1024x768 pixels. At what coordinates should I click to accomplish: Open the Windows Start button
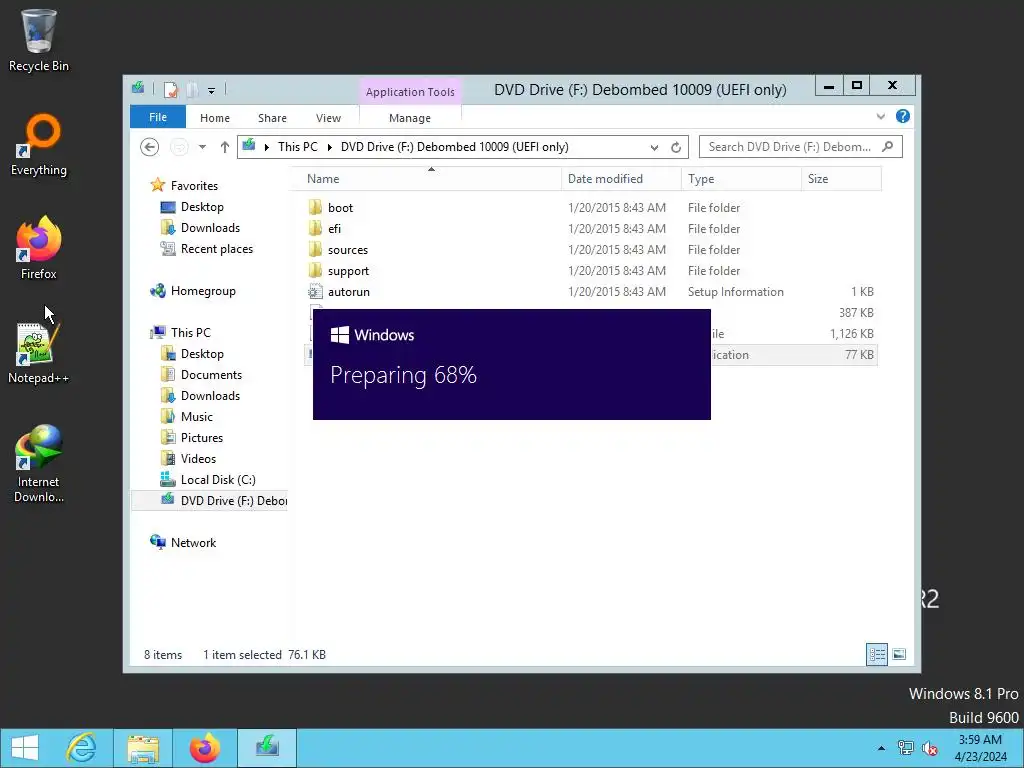click(x=25, y=748)
